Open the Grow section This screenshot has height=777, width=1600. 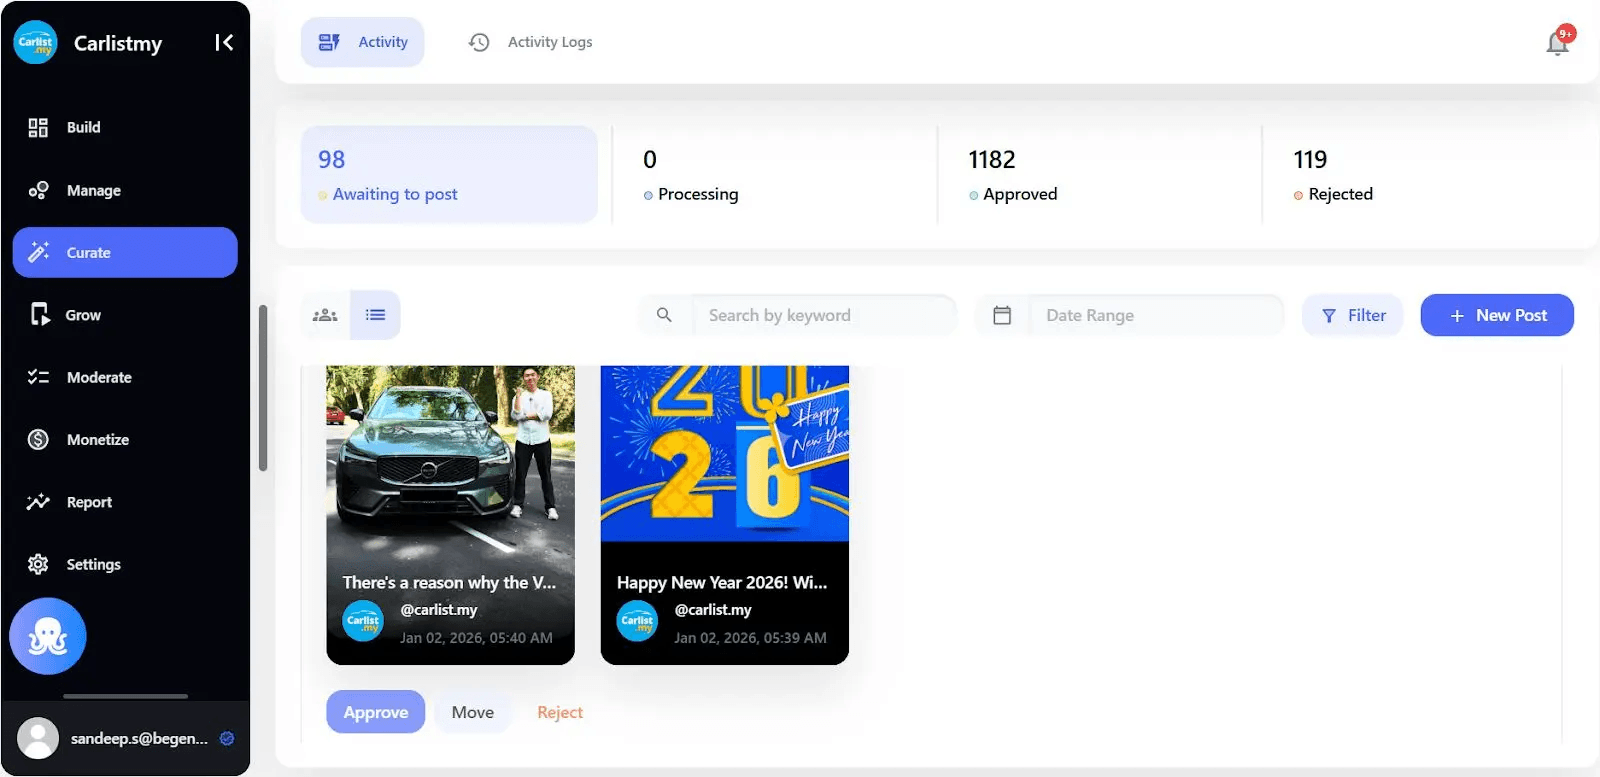(125, 315)
